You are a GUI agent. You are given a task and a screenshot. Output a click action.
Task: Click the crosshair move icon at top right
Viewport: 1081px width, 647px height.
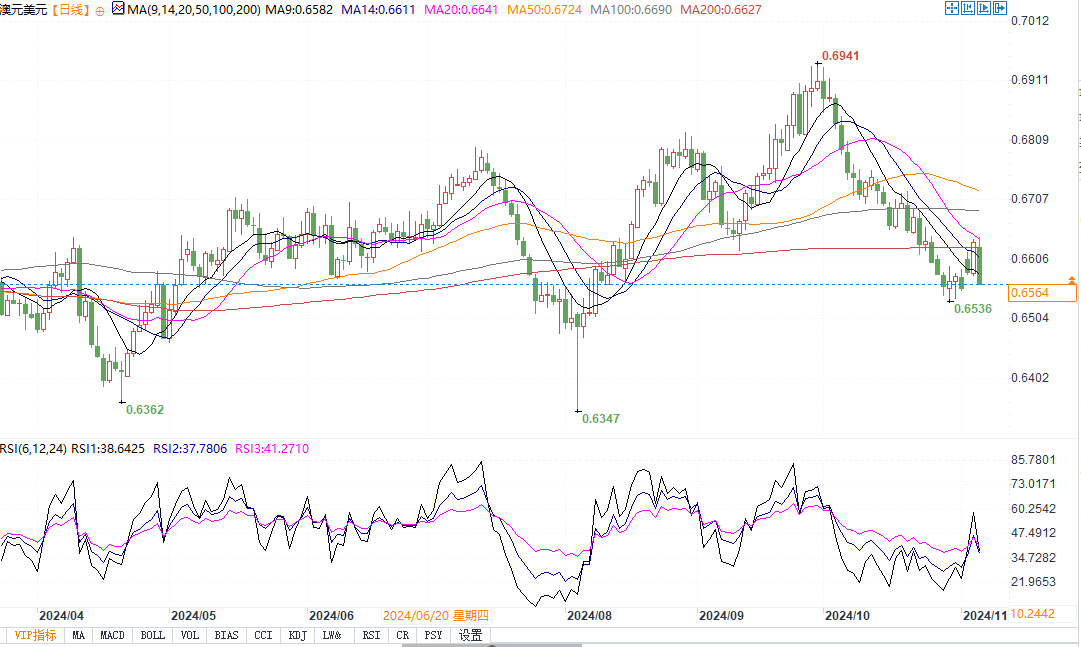(950, 8)
